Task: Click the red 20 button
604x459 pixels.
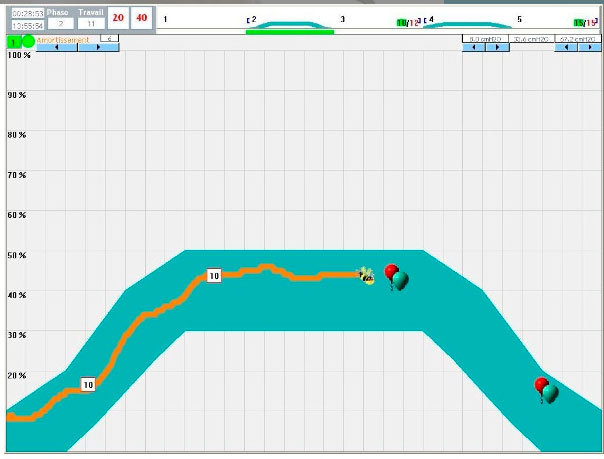Action: [118, 18]
